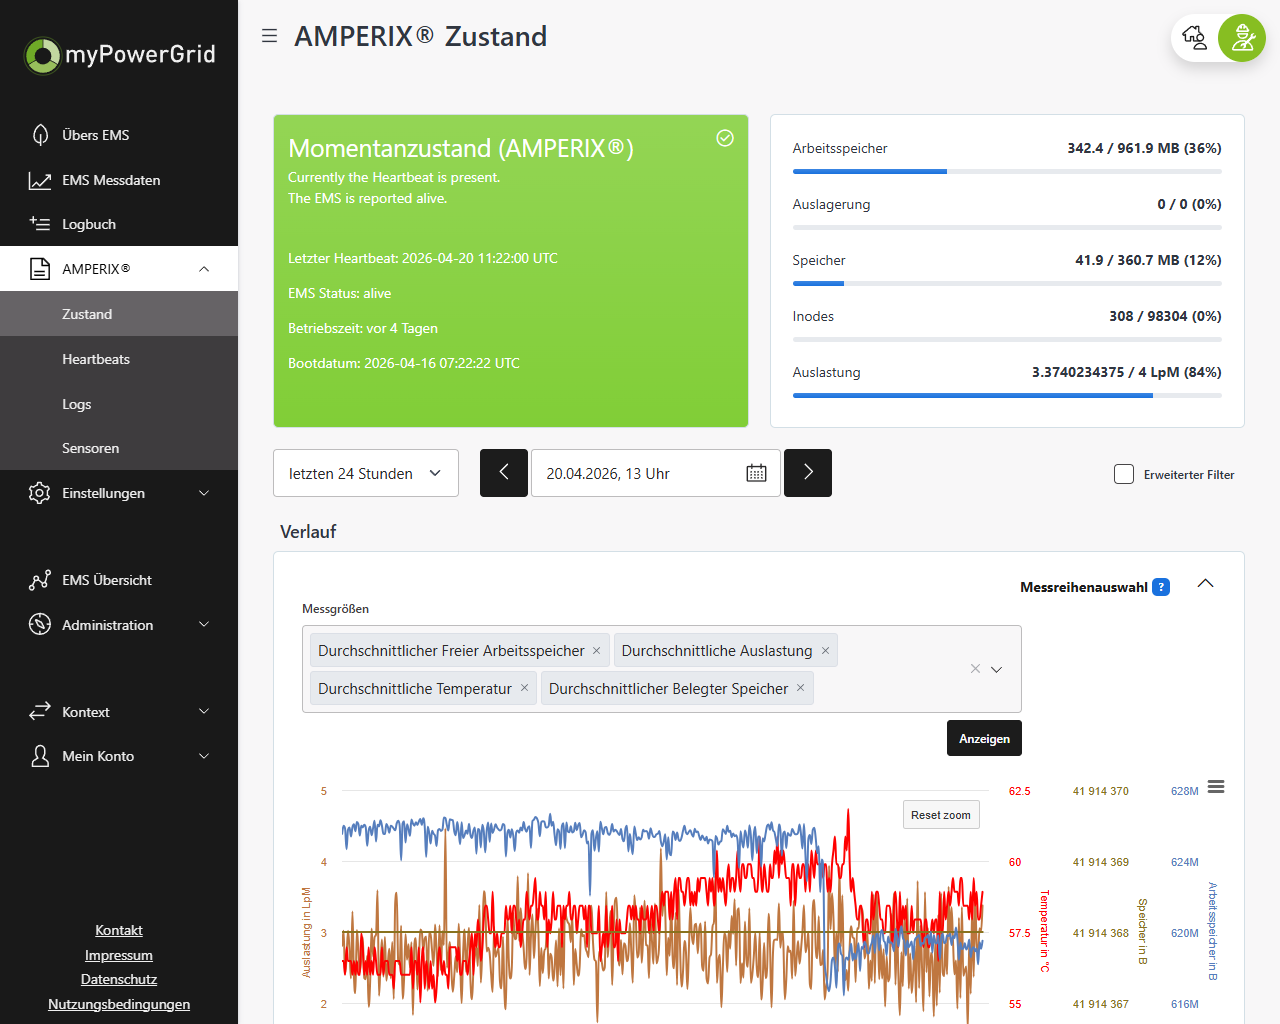
Task: Clear all selected Messgrößen
Action: click(x=975, y=669)
